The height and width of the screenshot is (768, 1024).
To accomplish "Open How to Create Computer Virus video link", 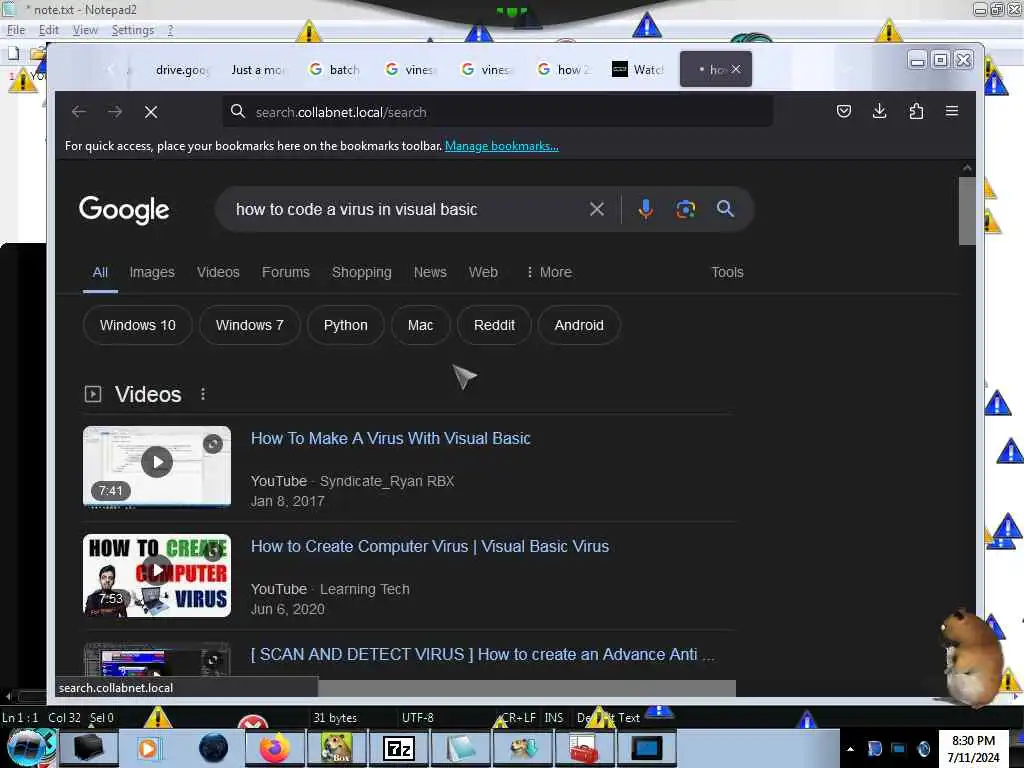I will [430, 546].
